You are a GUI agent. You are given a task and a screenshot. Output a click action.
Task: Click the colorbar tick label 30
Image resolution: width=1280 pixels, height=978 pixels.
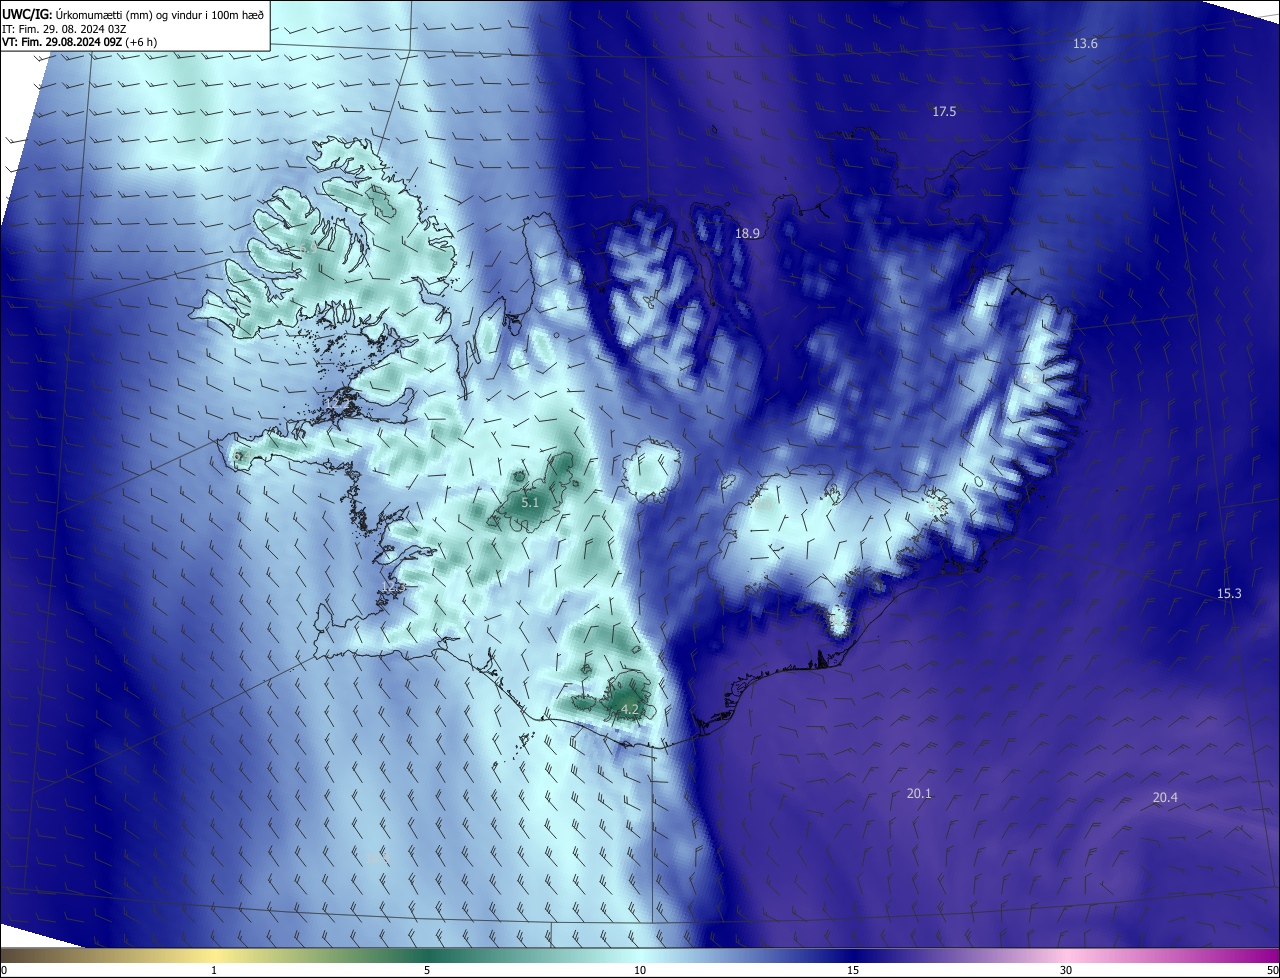(1066, 970)
